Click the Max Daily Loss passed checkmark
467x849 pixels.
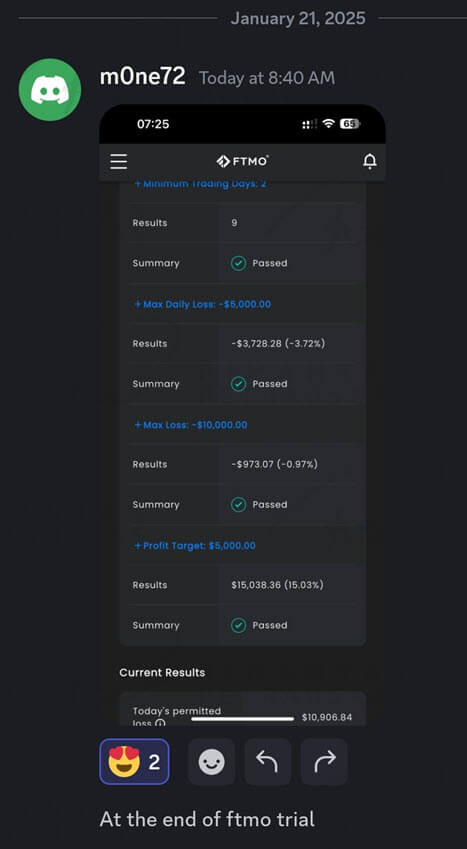pyautogui.click(x=238, y=384)
